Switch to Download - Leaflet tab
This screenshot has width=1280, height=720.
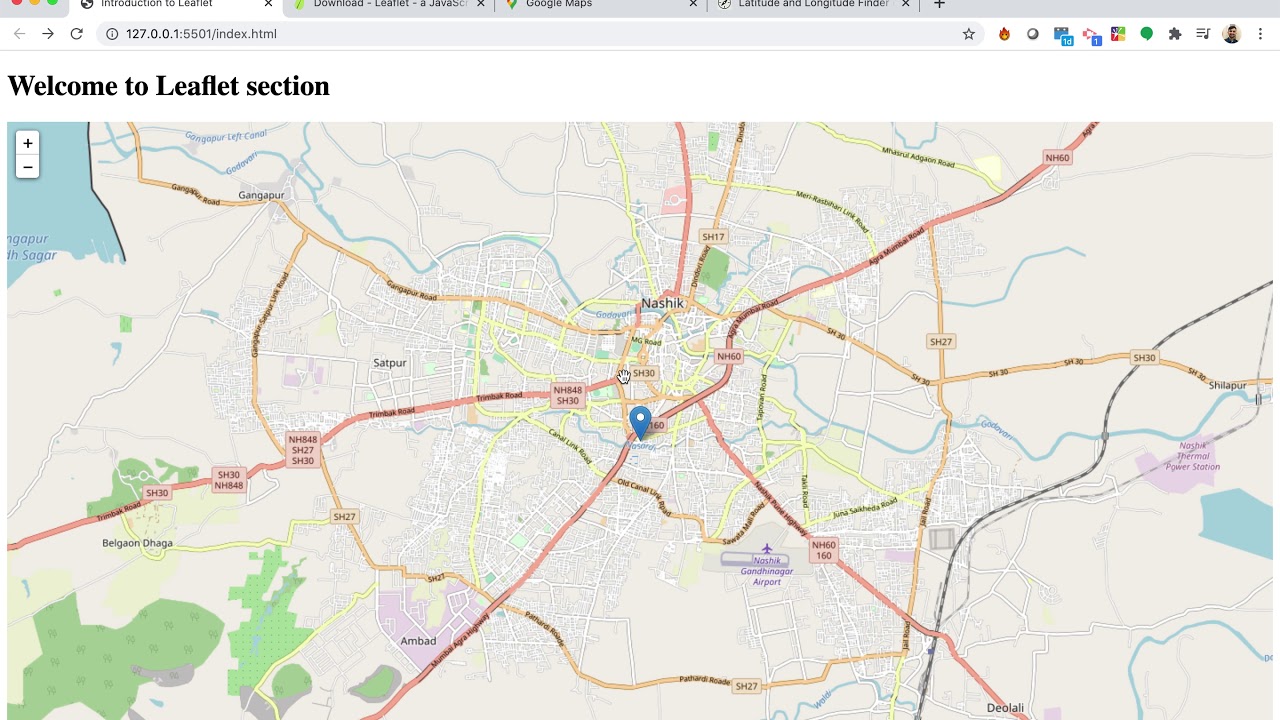390,5
